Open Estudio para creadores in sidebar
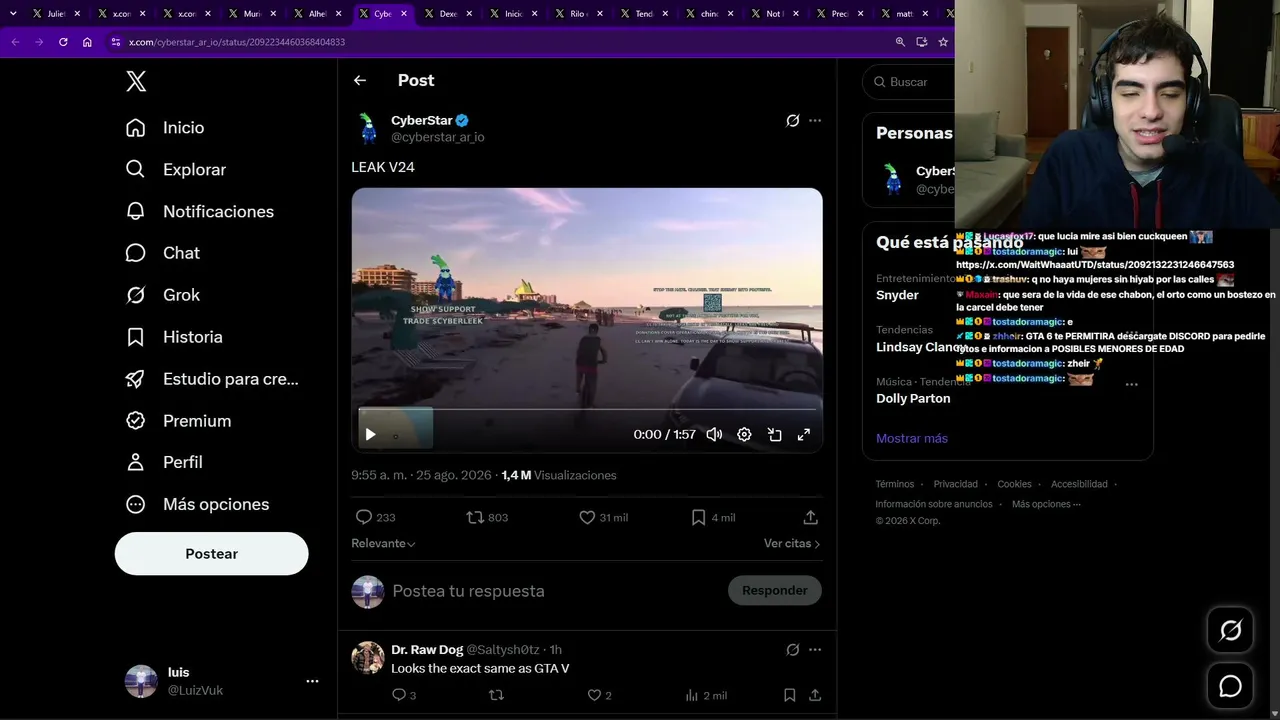This screenshot has width=1280, height=720. (x=212, y=379)
